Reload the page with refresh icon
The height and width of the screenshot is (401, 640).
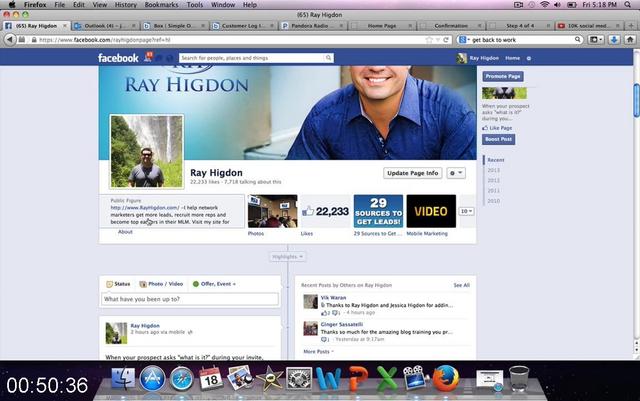point(446,40)
